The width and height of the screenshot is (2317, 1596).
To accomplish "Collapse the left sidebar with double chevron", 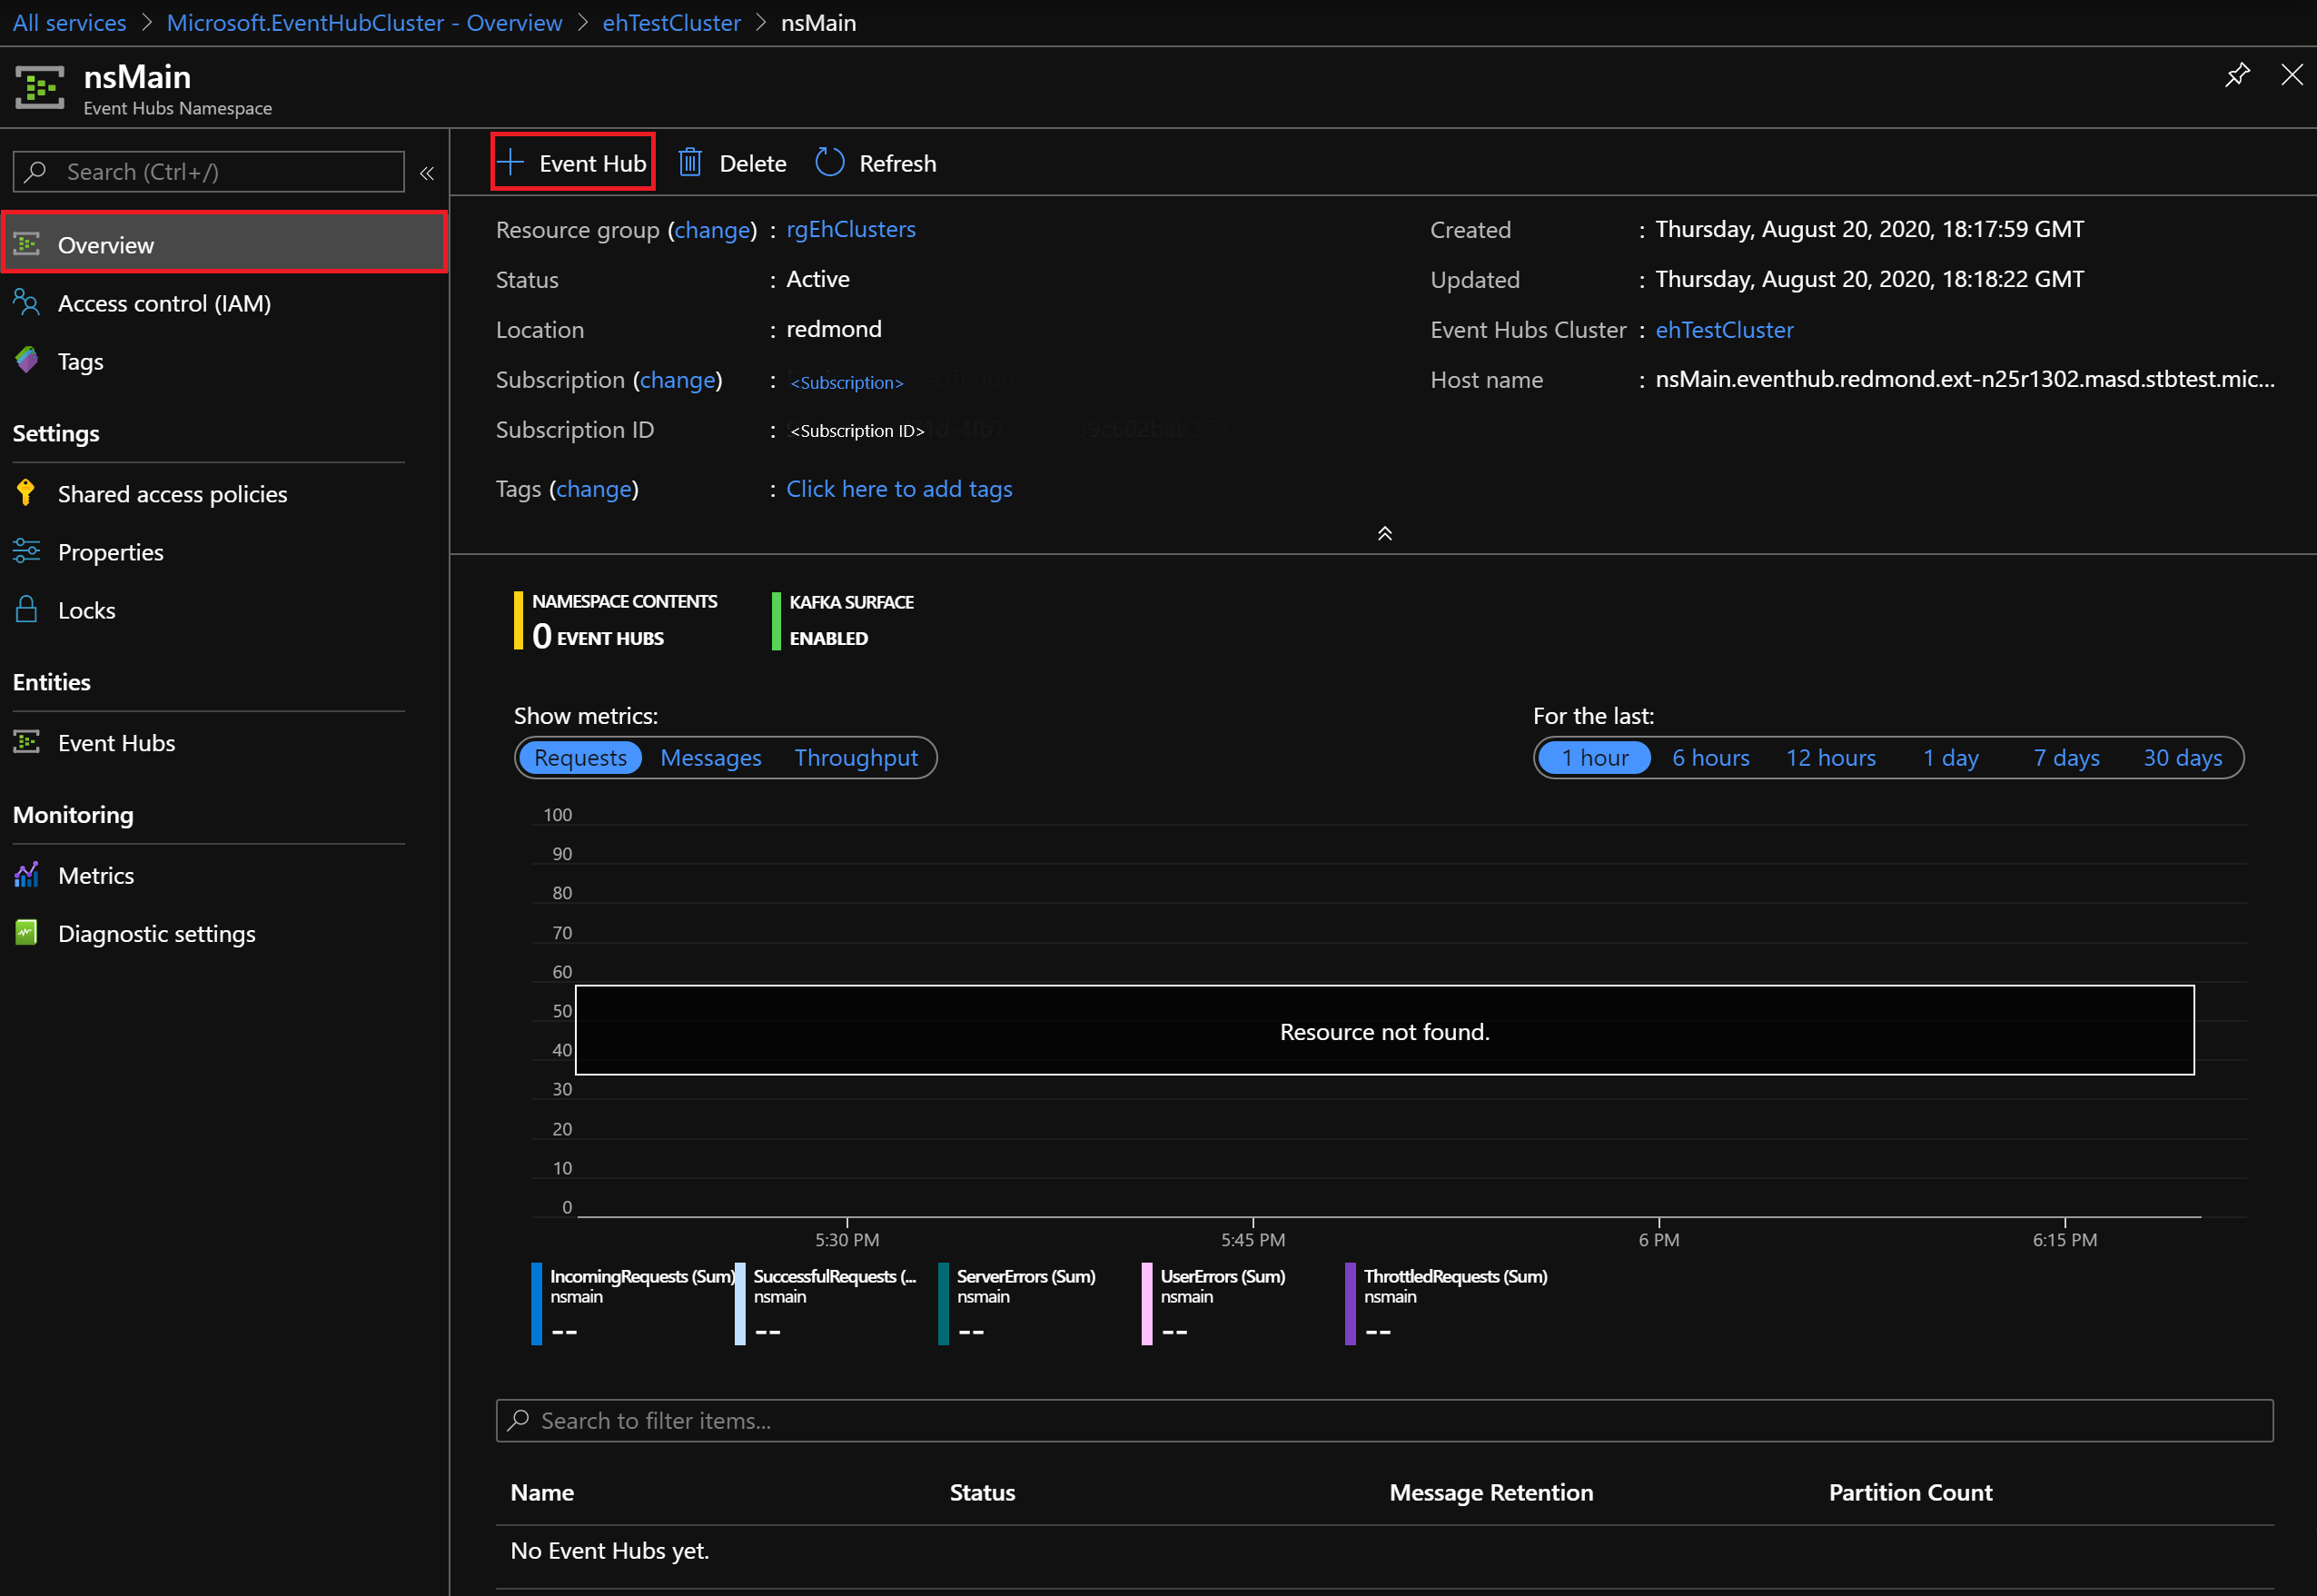I will (427, 172).
